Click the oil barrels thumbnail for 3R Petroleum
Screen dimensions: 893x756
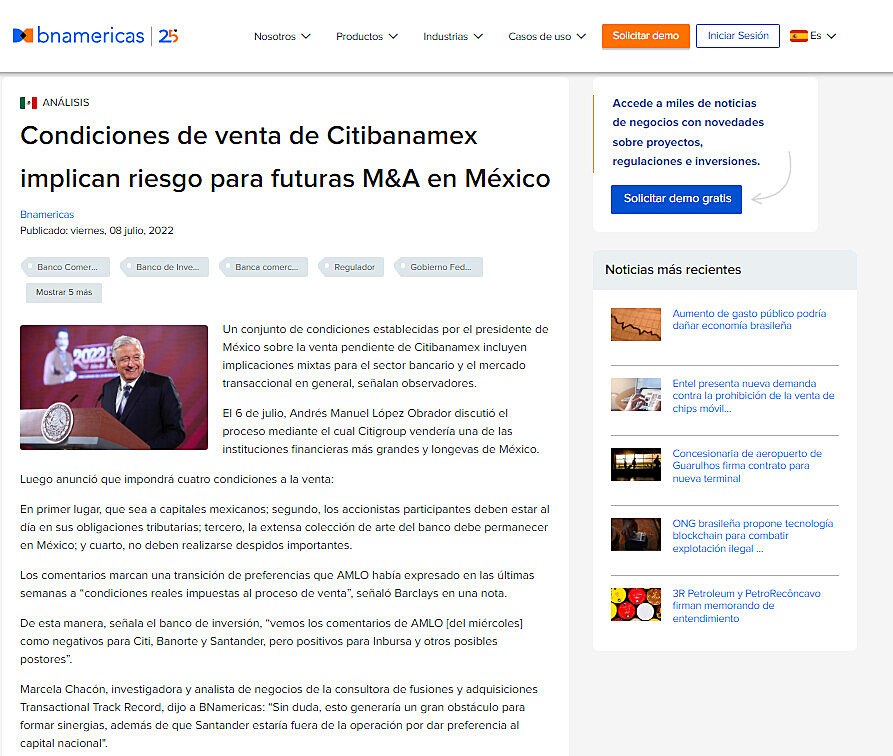[636, 604]
